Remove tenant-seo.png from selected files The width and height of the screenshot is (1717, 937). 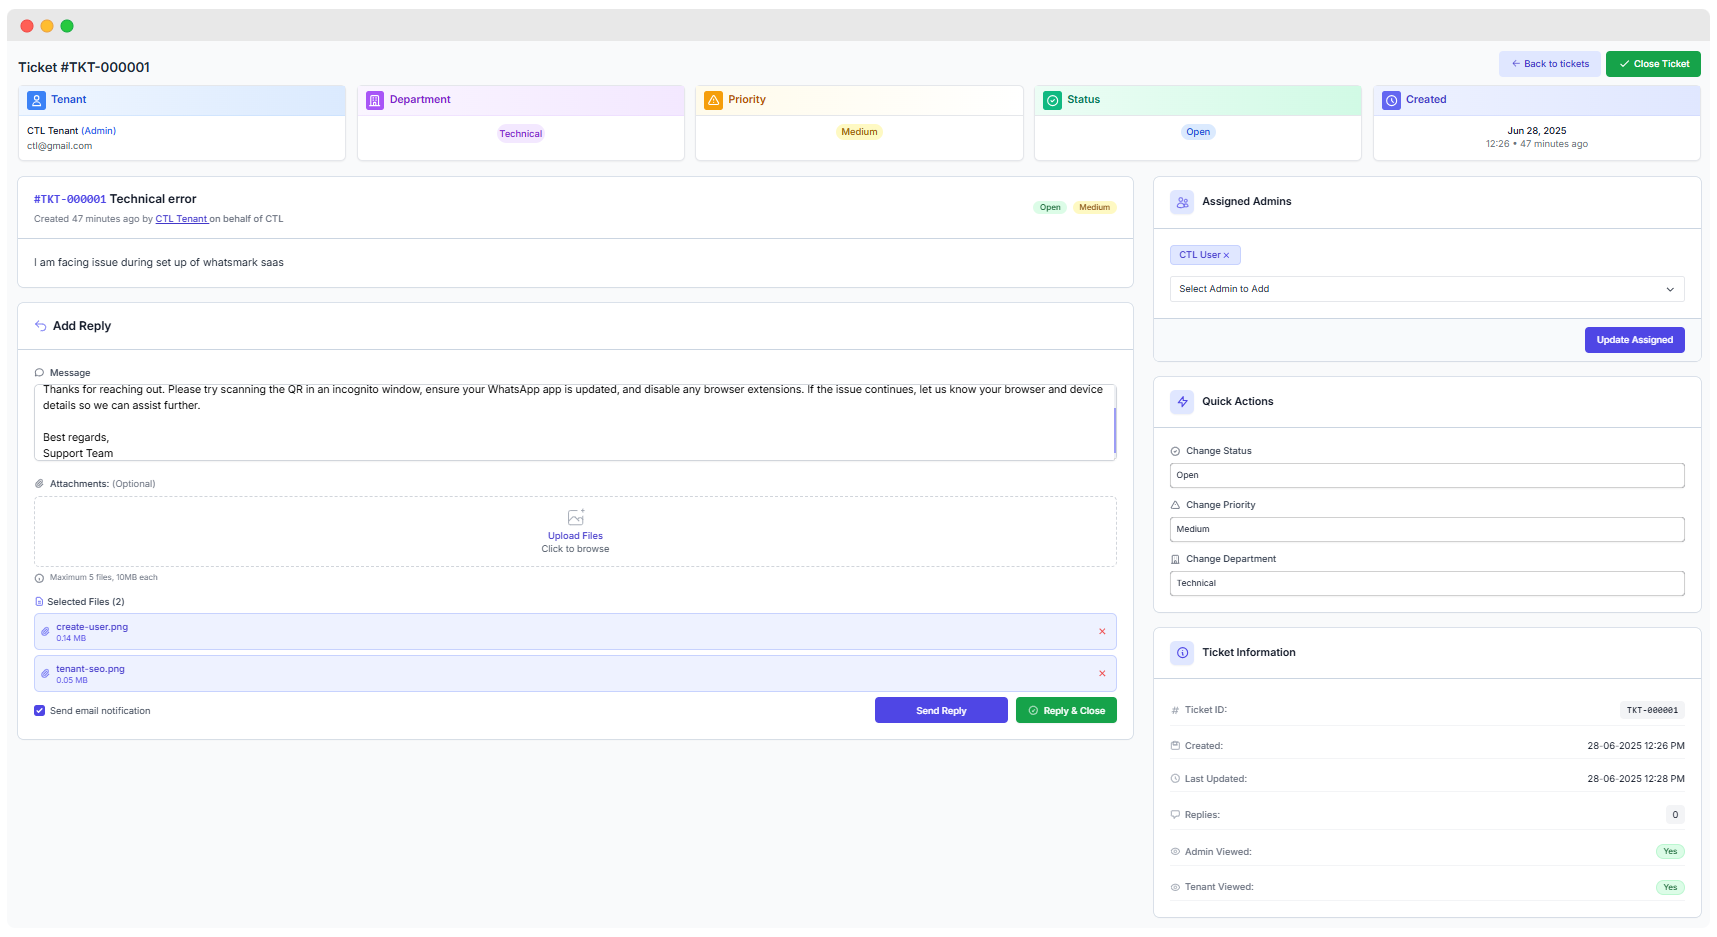[1102, 674]
